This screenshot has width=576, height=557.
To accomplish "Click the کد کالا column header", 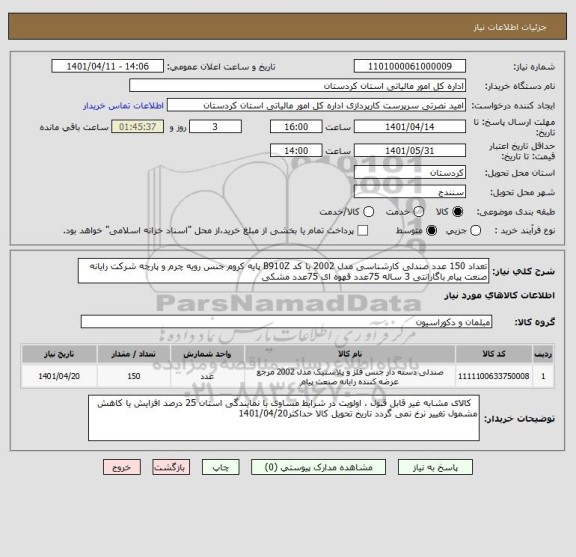I will click(494, 354).
